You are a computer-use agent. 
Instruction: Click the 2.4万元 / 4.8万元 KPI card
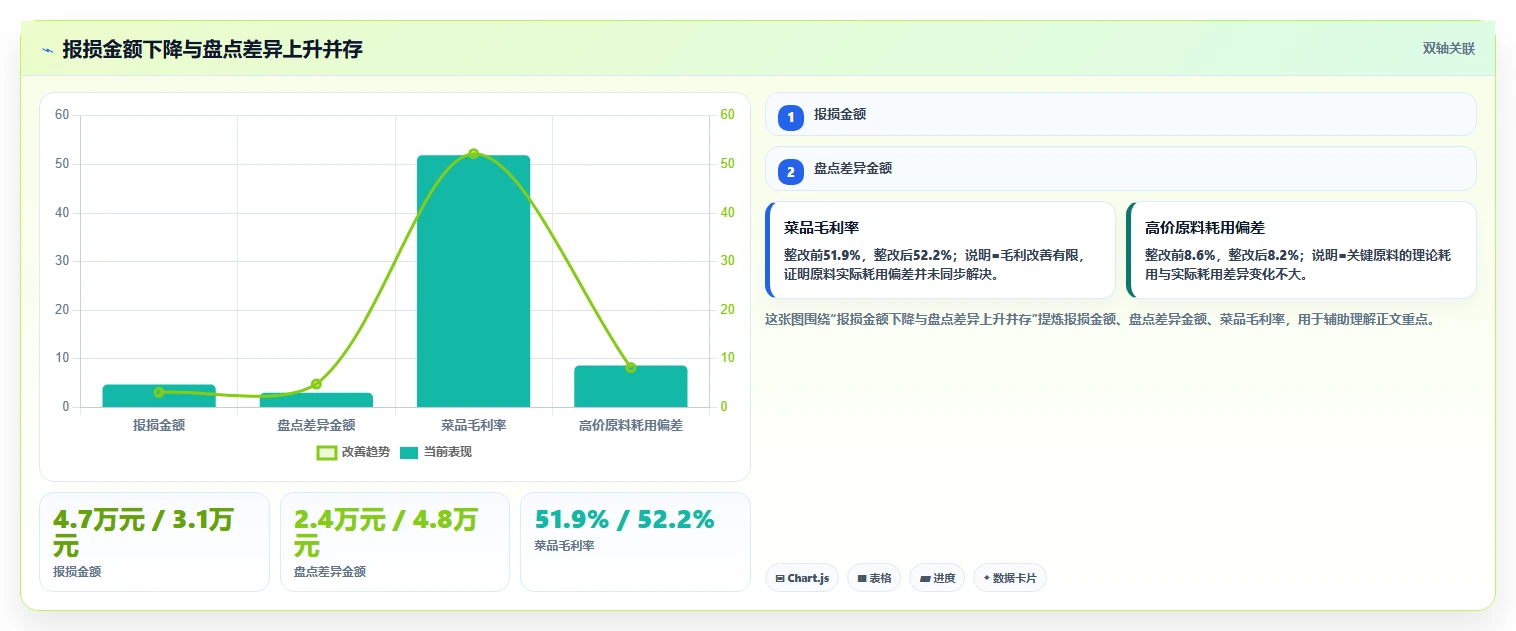pyautogui.click(x=395, y=542)
